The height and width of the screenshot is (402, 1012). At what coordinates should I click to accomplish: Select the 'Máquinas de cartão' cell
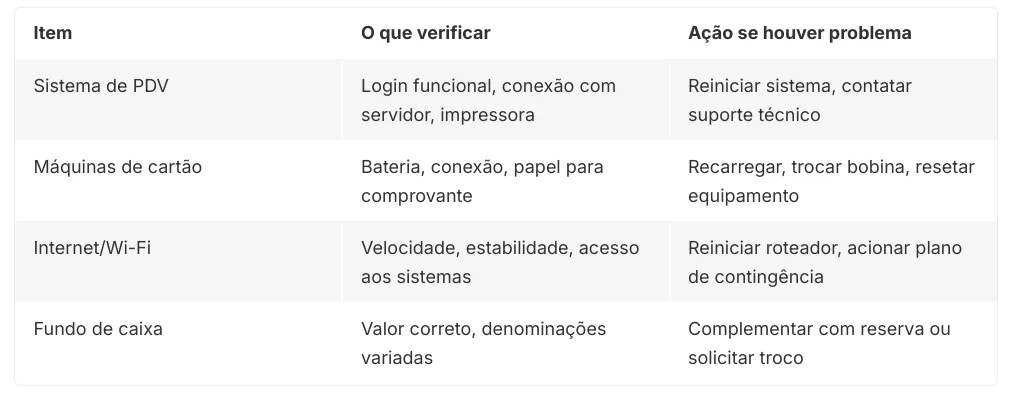(x=118, y=167)
